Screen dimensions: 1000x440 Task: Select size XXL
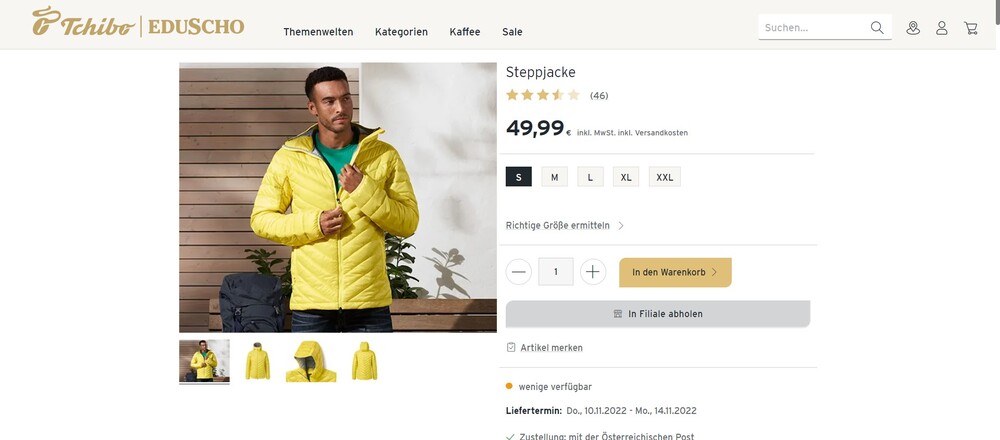[x=665, y=177]
